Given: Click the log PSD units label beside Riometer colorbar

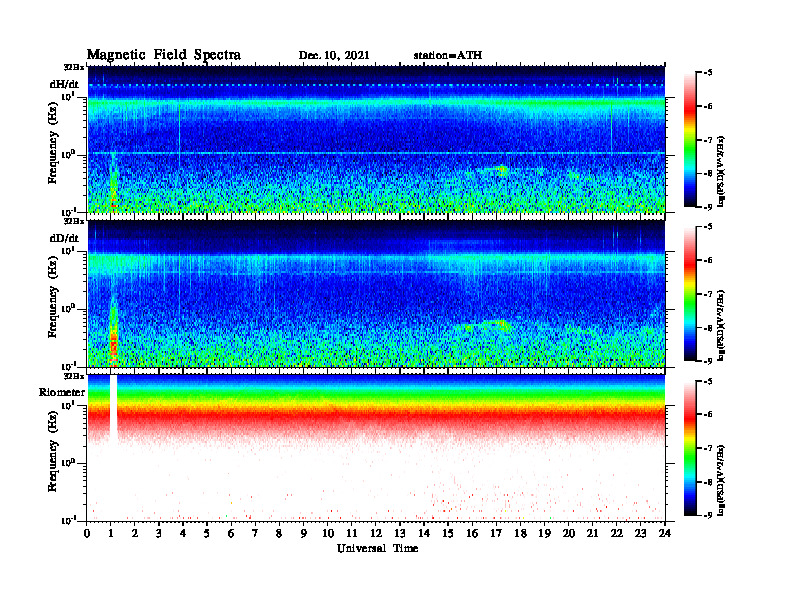Looking at the screenshot, I should click(x=722, y=480).
